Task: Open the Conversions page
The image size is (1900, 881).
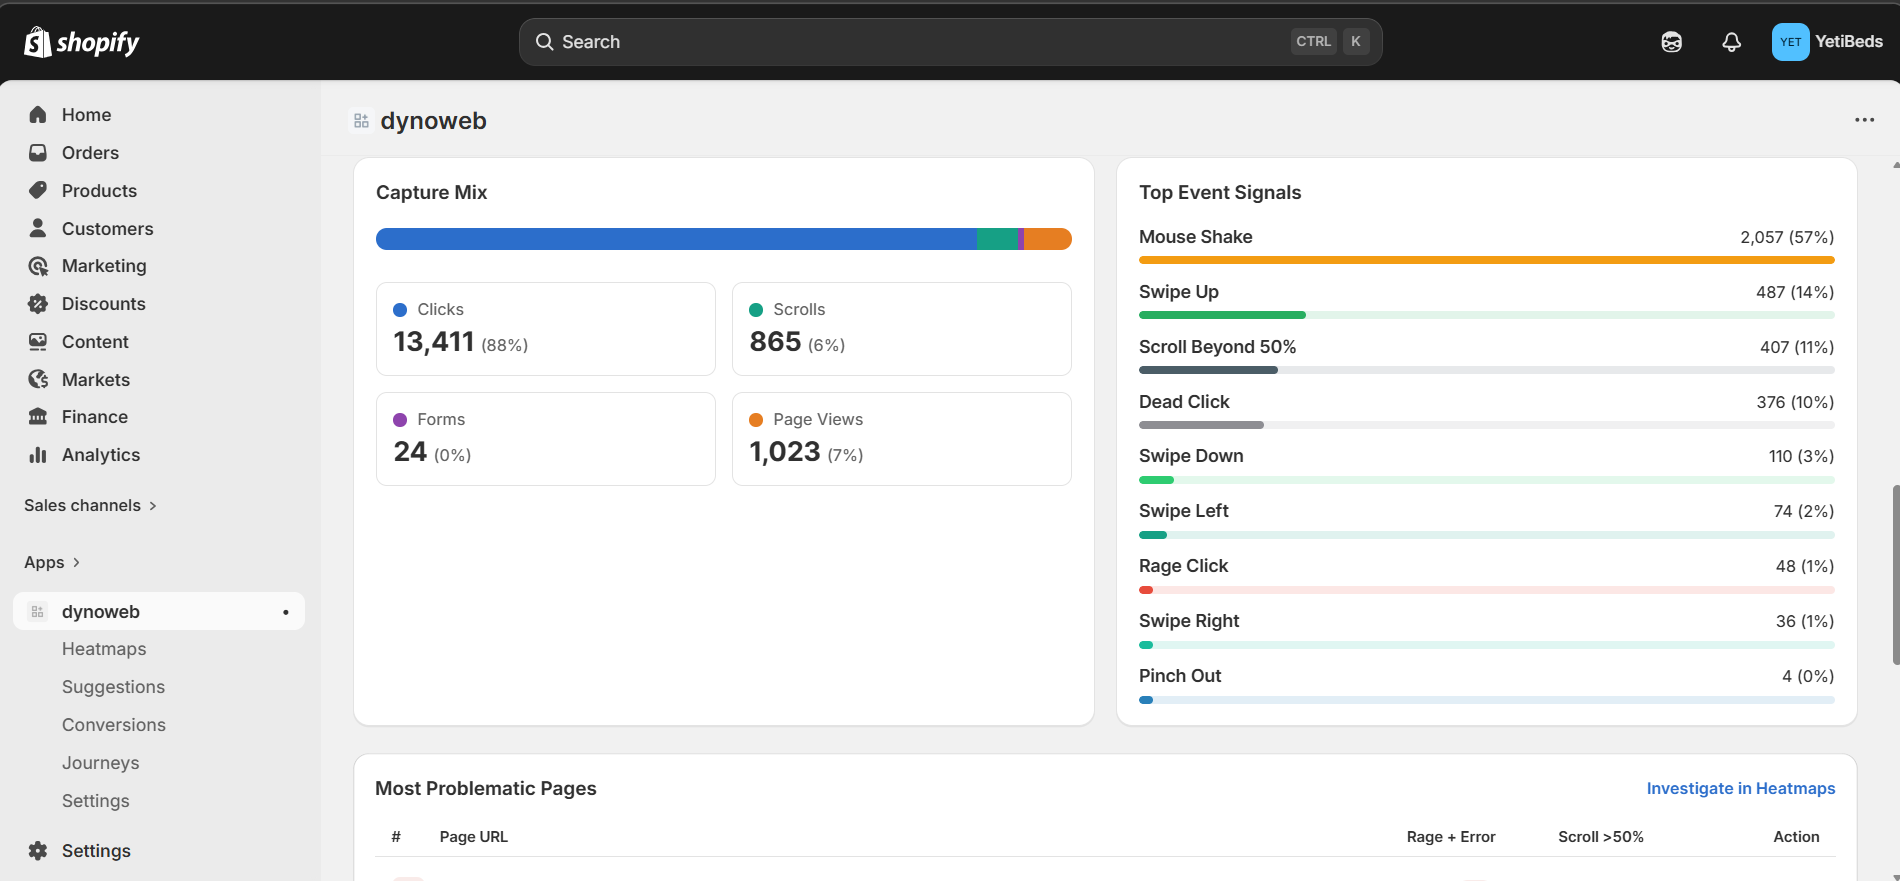Action: (114, 725)
